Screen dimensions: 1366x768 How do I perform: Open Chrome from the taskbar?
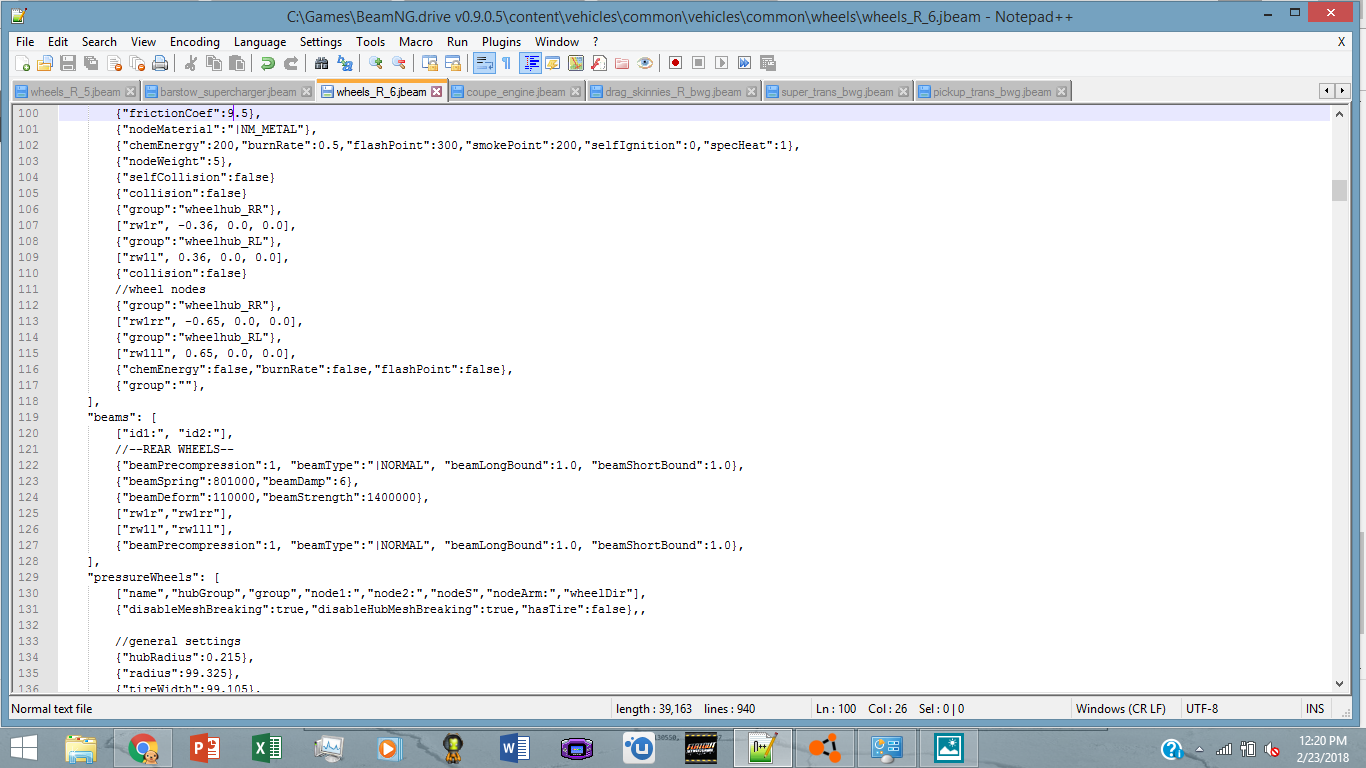pyautogui.click(x=143, y=747)
